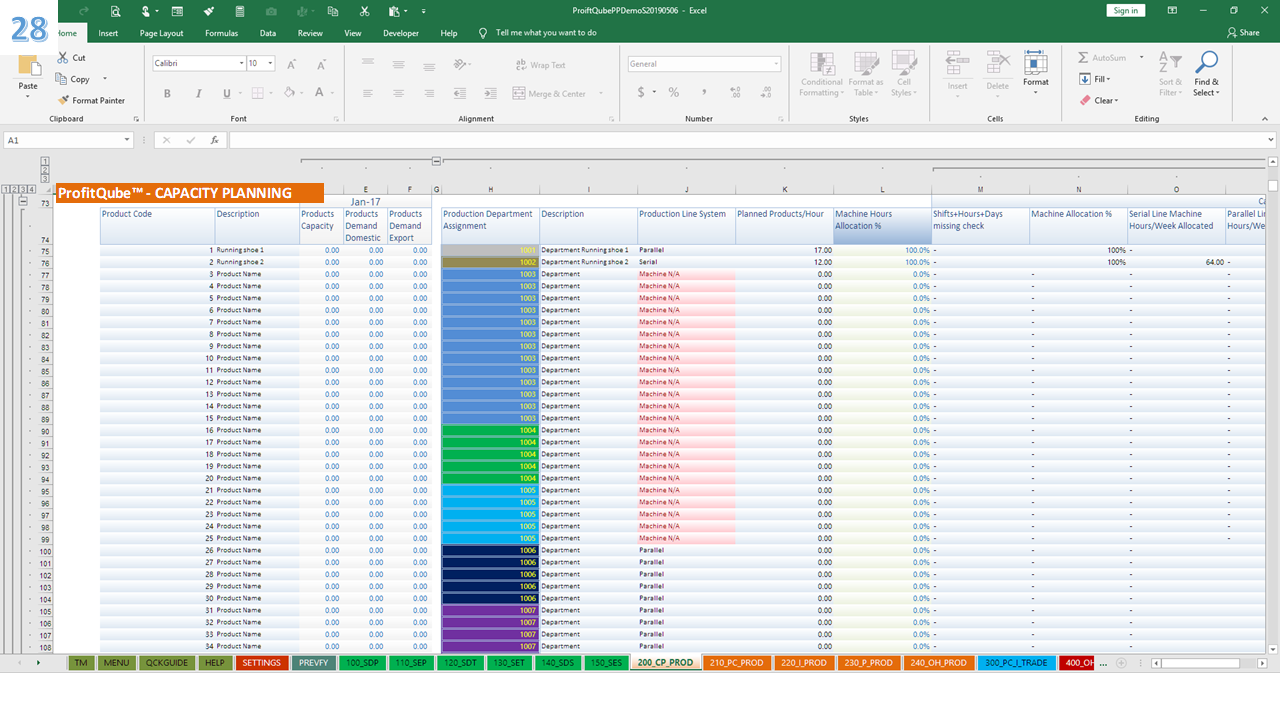Click the Increase Font Size icon
Viewport: 1280px width, 720px height.
(291, 64)
